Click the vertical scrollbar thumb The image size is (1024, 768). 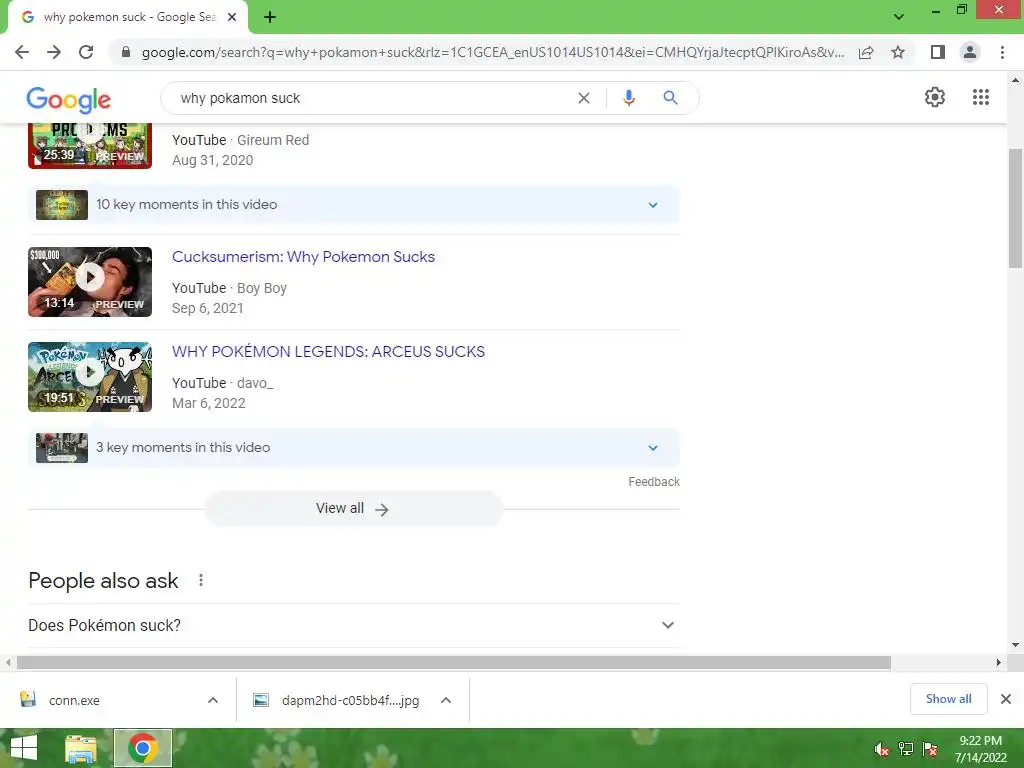tap(1015, 208)
